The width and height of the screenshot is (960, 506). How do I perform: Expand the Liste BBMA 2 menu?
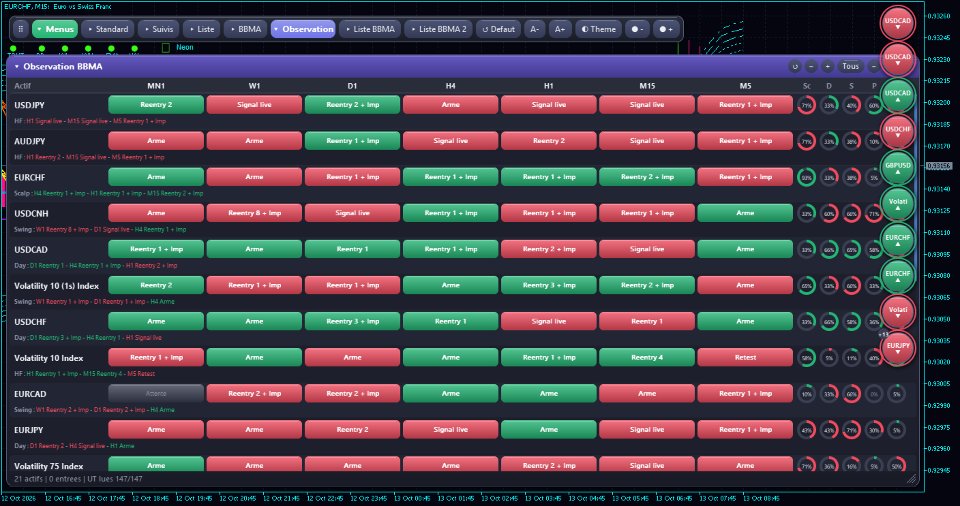438,29
